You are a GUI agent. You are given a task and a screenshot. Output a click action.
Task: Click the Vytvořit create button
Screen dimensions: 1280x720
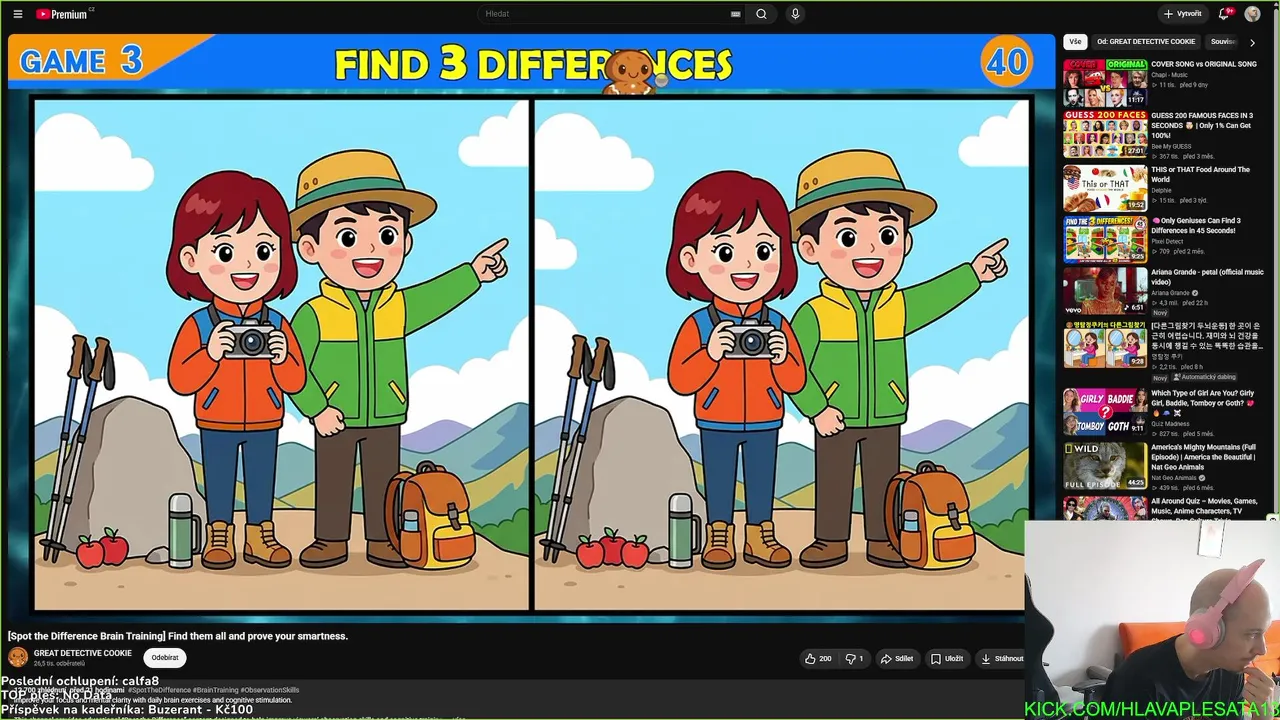coord(1183,14)
